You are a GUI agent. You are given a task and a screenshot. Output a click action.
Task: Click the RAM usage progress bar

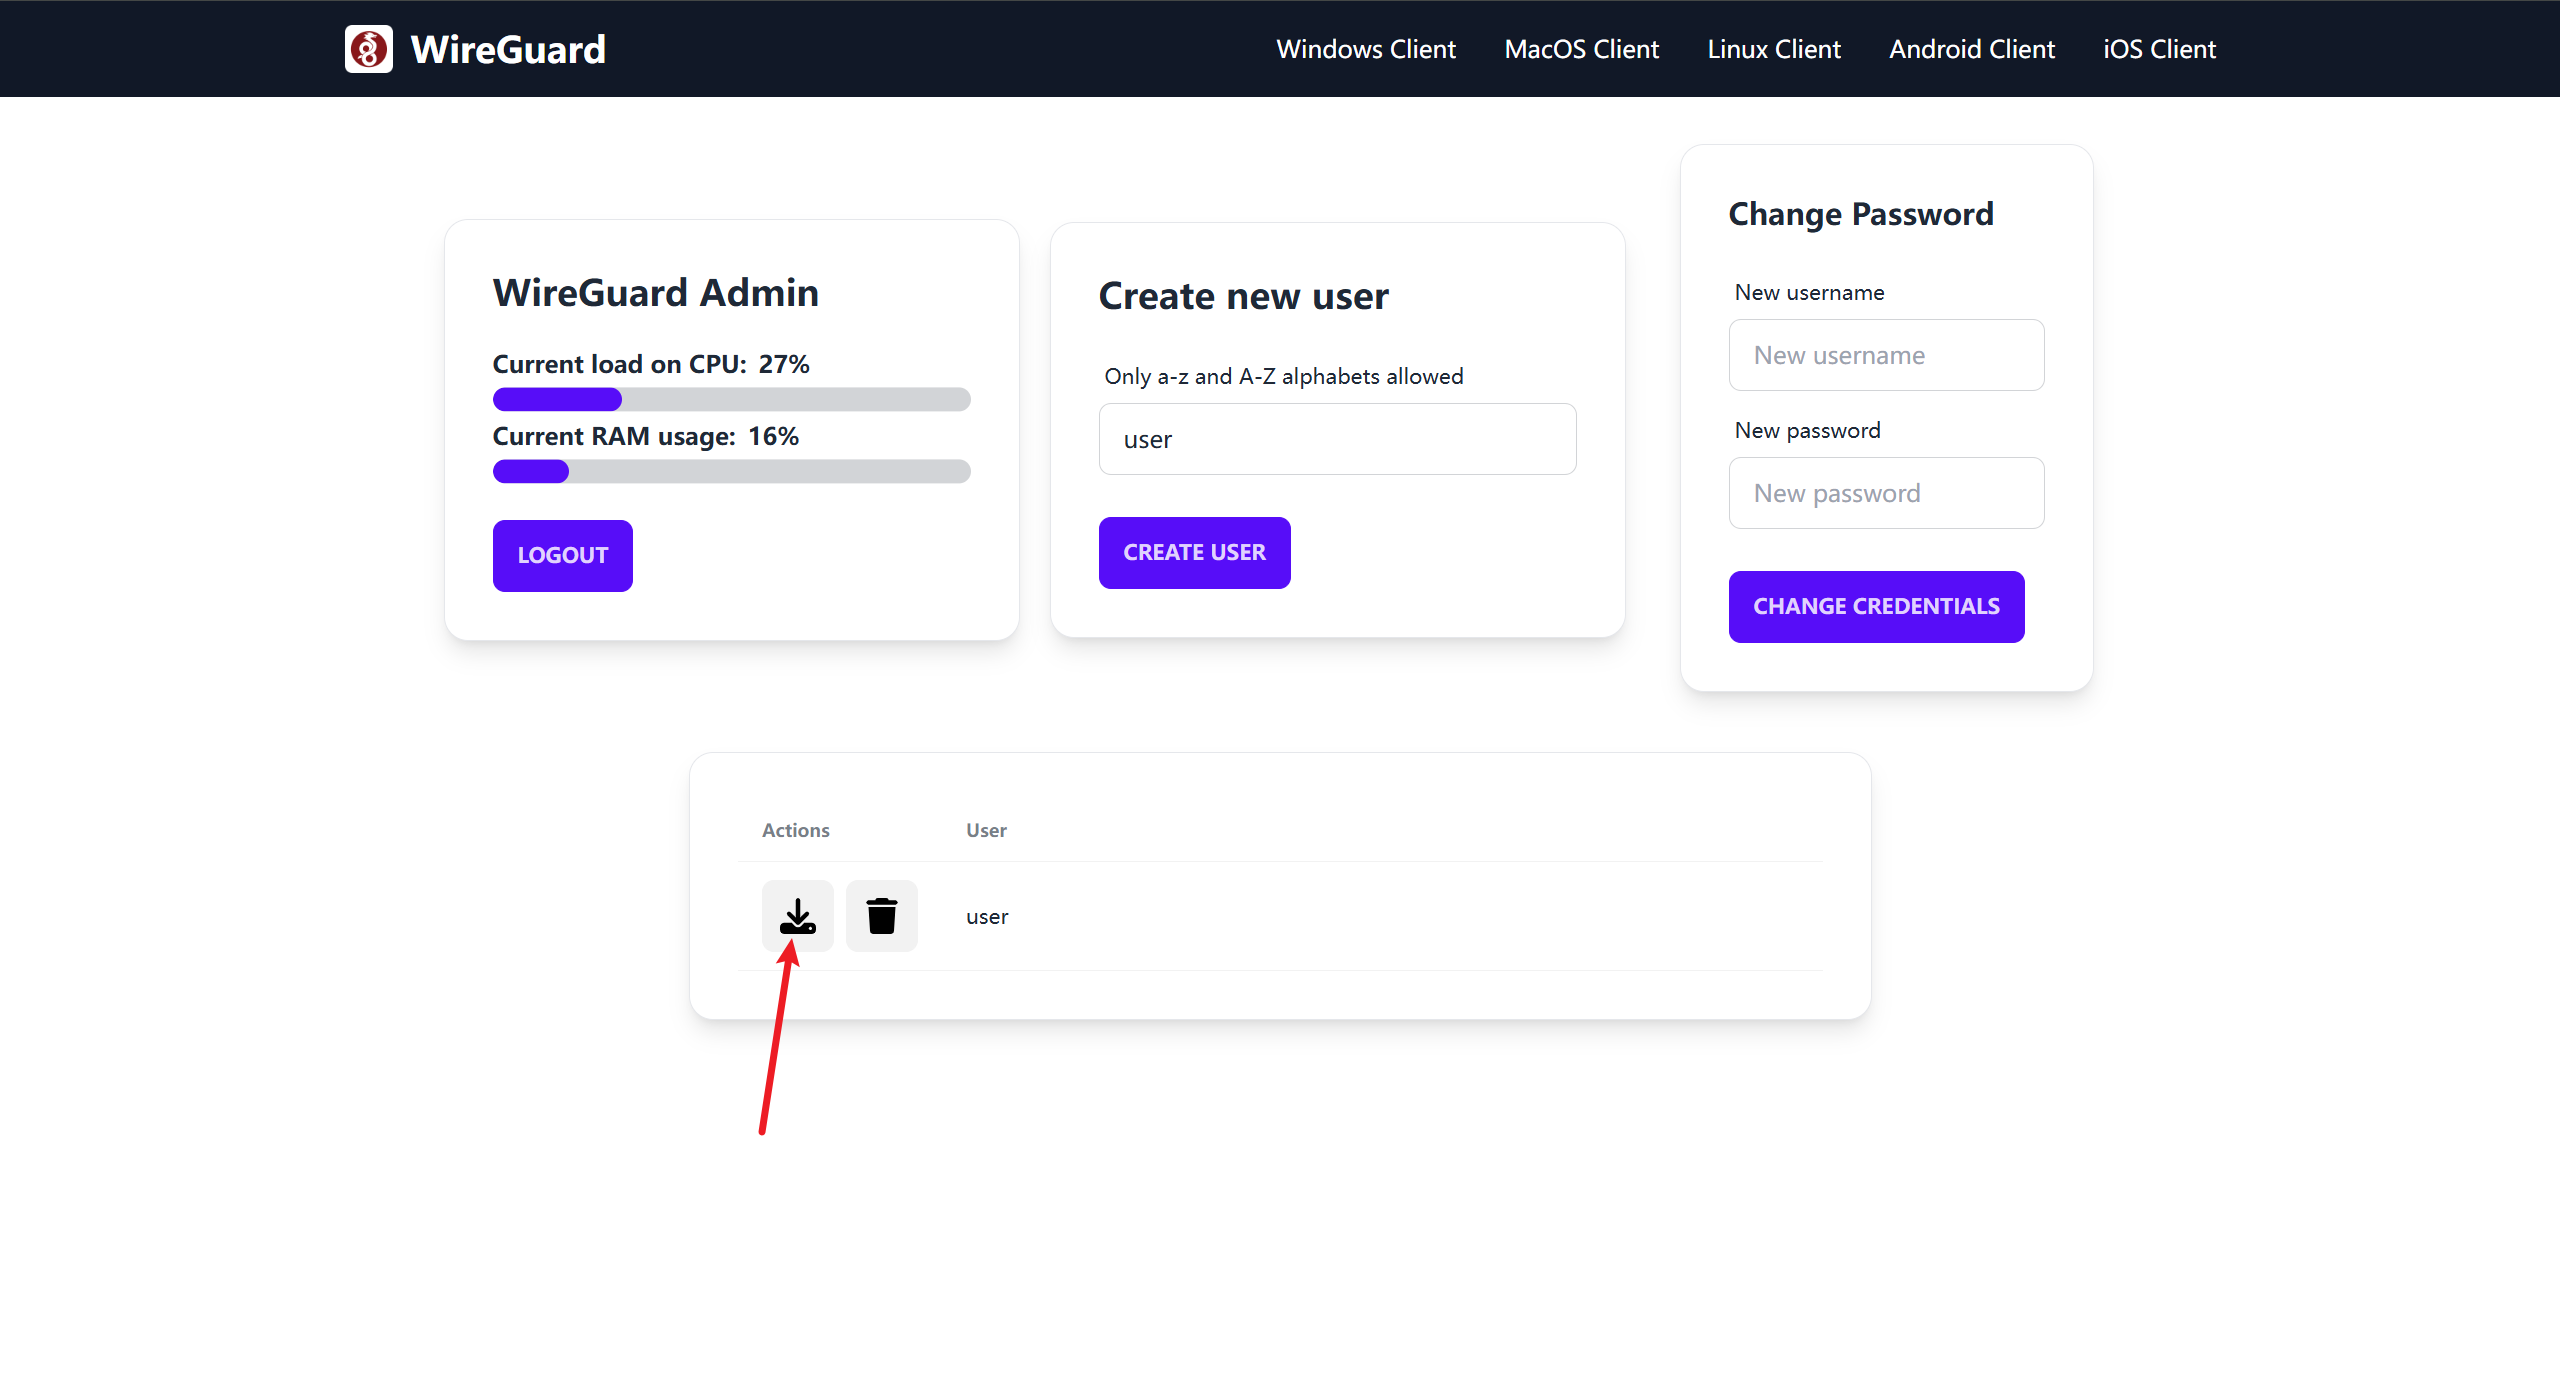731,472
